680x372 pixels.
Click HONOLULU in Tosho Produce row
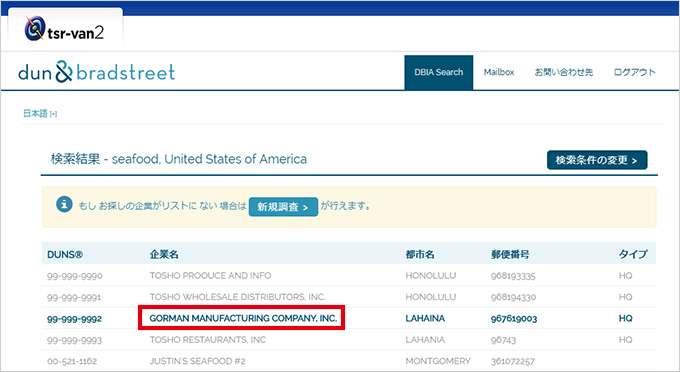tap(431, 275)
